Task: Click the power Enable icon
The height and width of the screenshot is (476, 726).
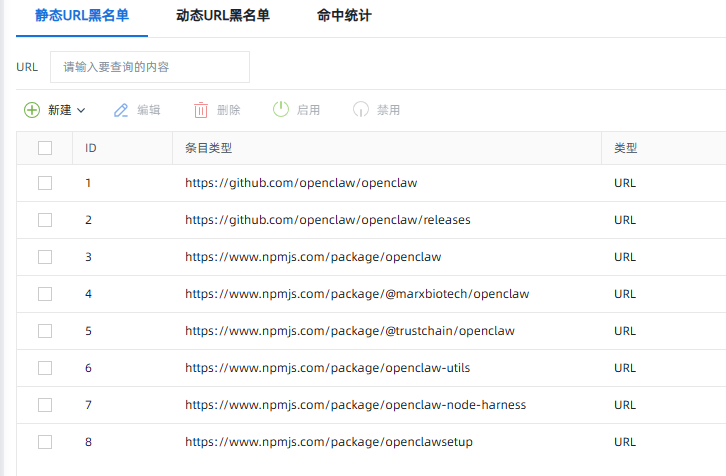Action: coord(281,110)
